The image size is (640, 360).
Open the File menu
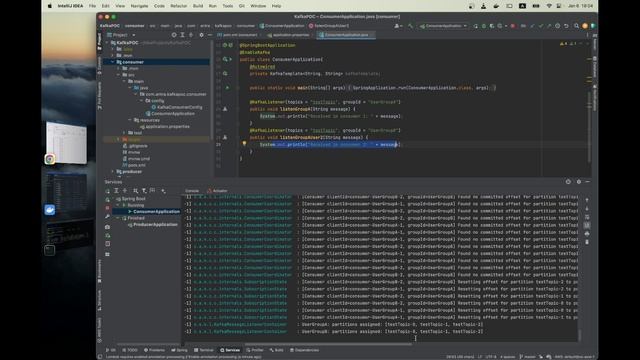click(x=92, y=6)
